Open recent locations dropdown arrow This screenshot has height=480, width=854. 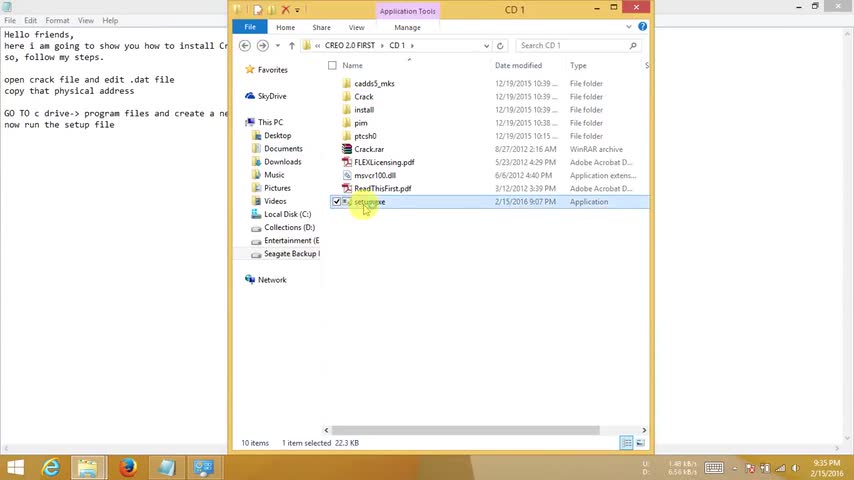pyautogui.click(x=278, y=46)
